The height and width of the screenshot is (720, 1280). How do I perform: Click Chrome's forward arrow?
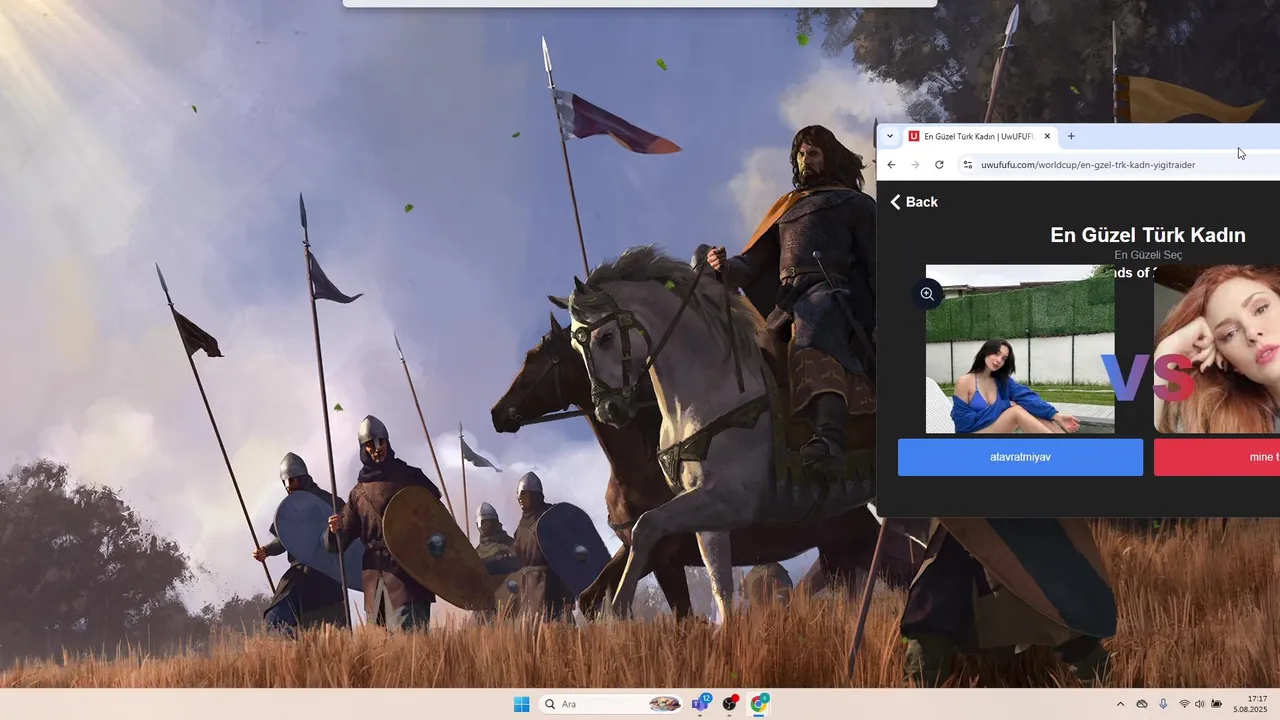pyautogui.click(x=915, y=164)
